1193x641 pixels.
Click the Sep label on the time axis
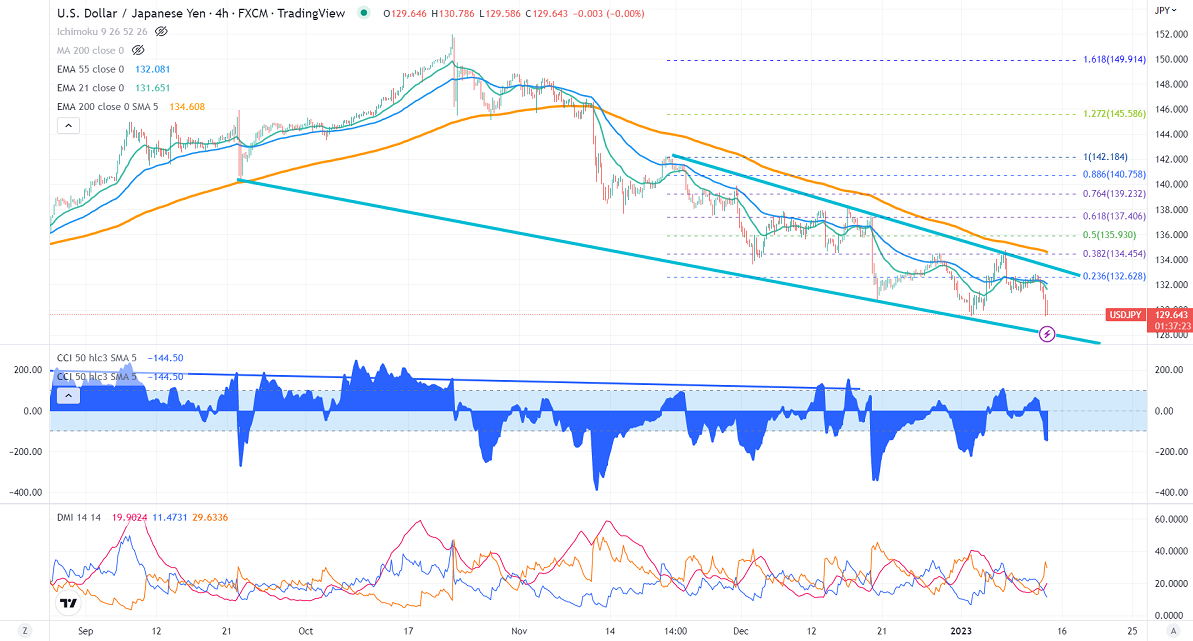pyautogui.click(x=85, y=631)
